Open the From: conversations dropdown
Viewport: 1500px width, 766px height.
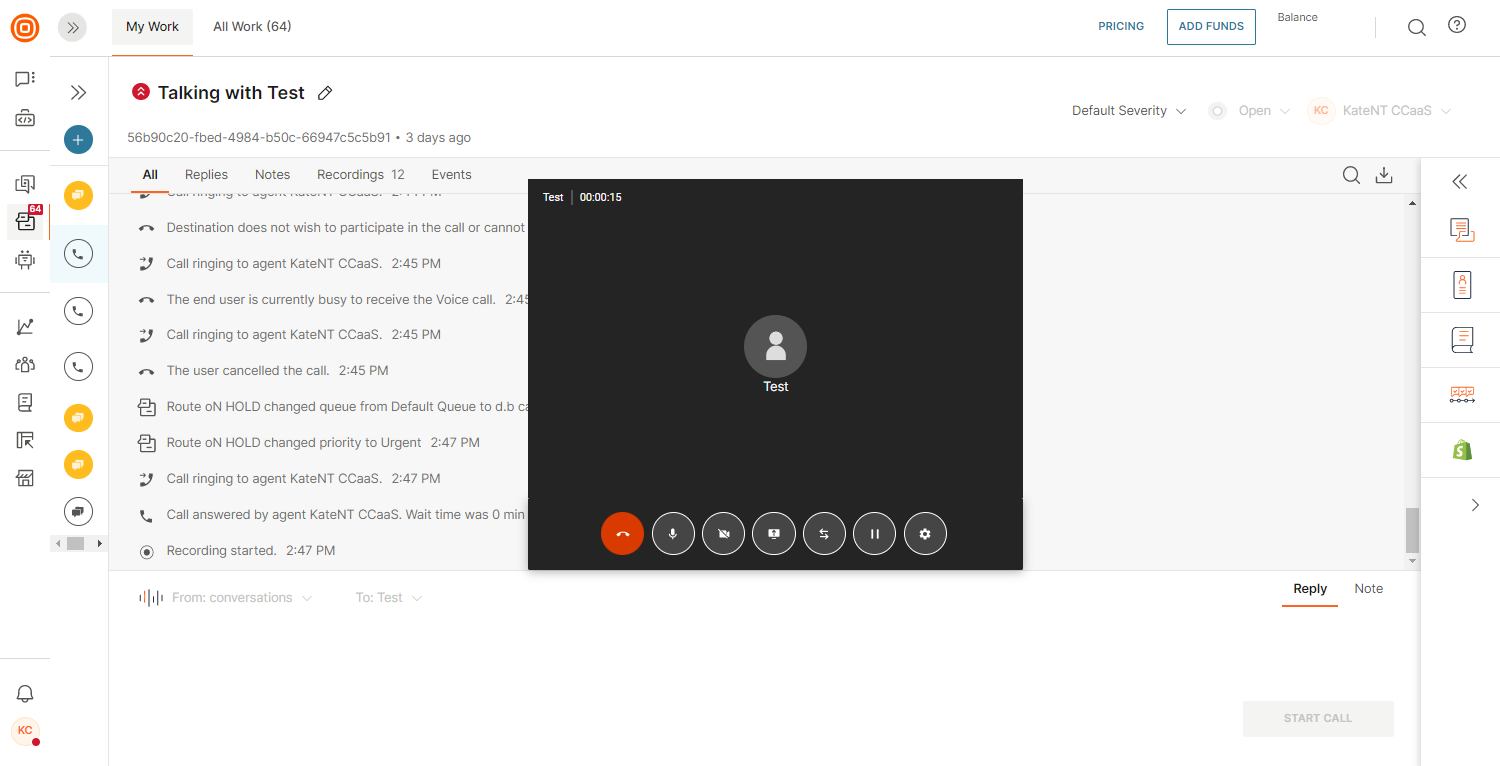click(x=241, y=598)
